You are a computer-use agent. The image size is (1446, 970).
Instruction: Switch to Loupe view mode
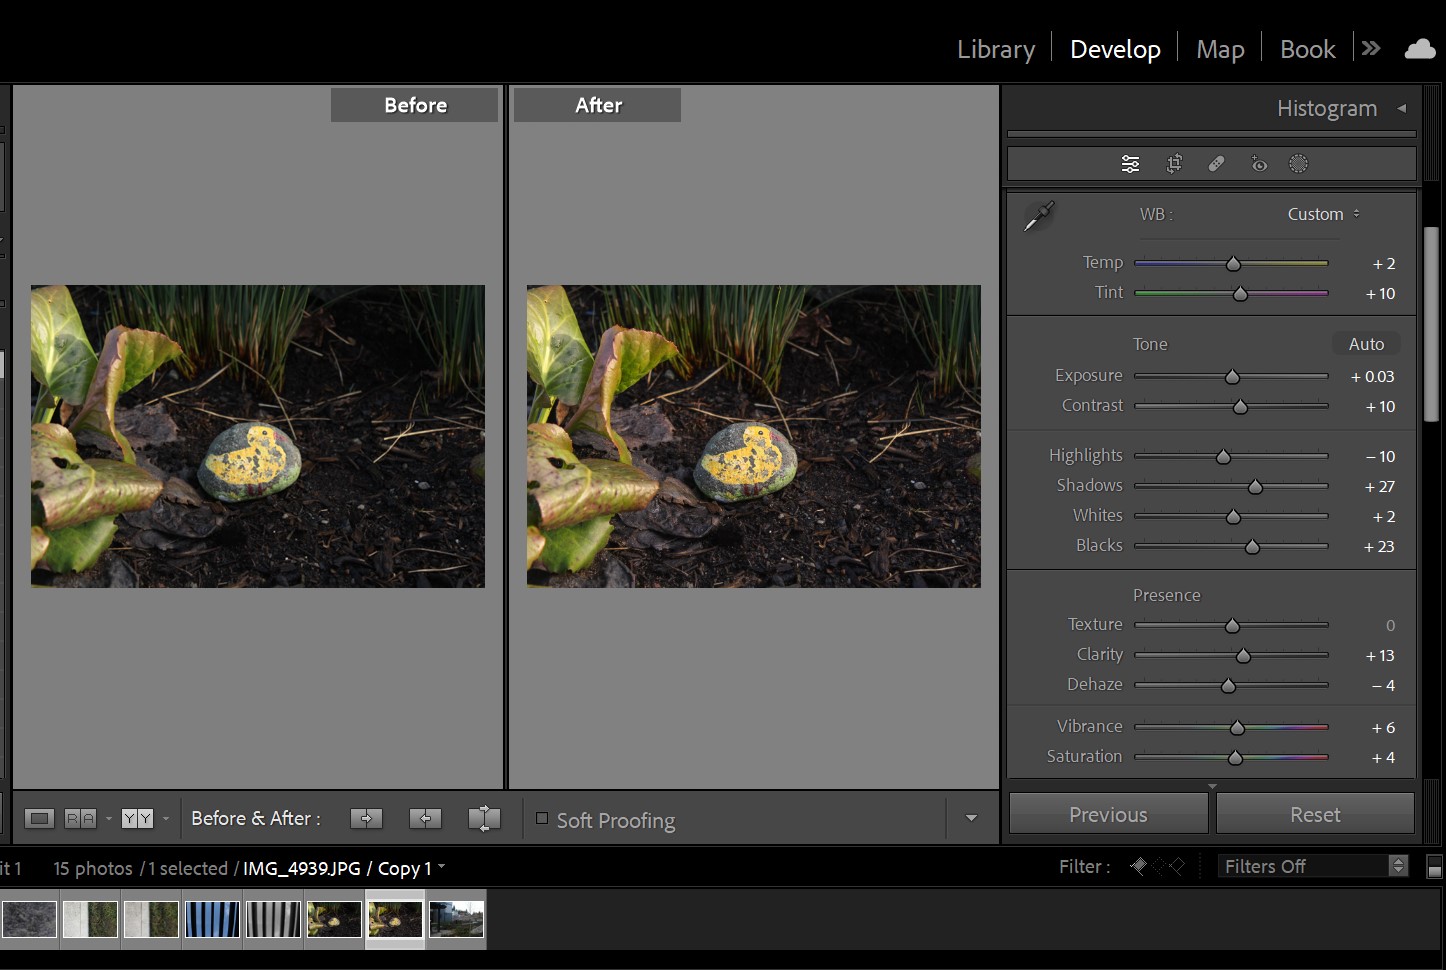(x=39, y=819)
